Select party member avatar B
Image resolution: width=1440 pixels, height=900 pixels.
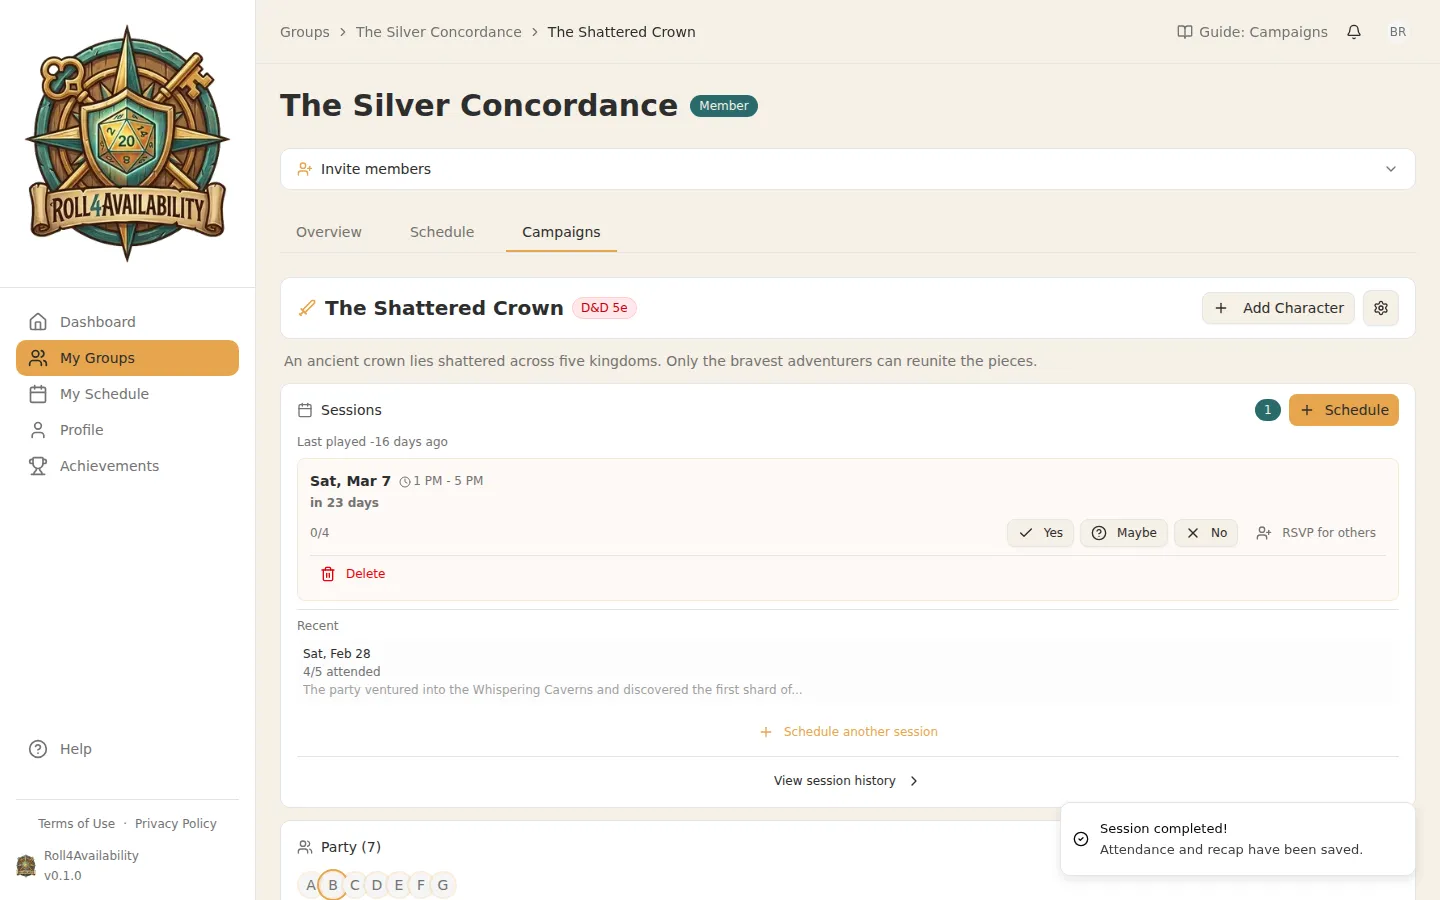pos(333,885)
